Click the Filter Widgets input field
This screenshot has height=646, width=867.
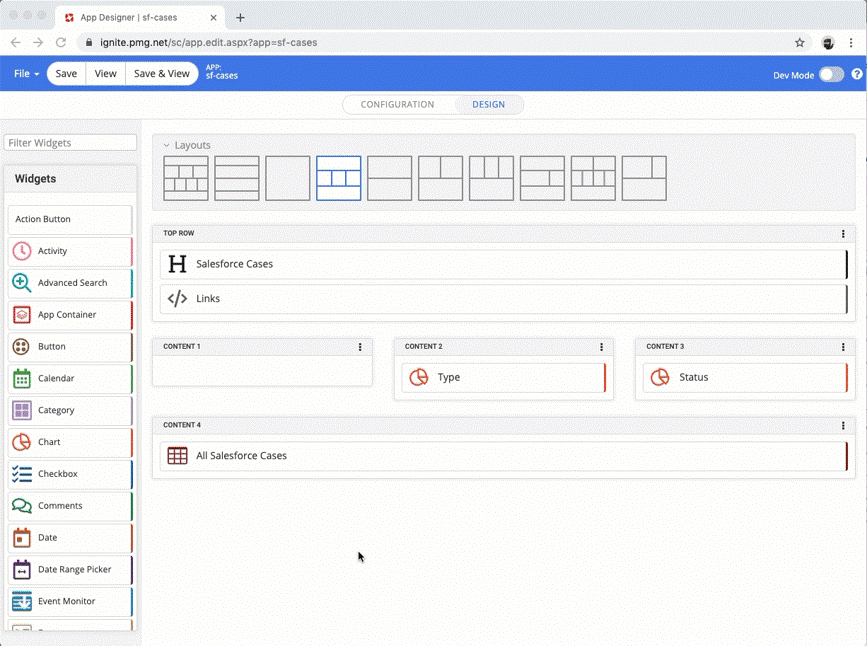[70, 143]
